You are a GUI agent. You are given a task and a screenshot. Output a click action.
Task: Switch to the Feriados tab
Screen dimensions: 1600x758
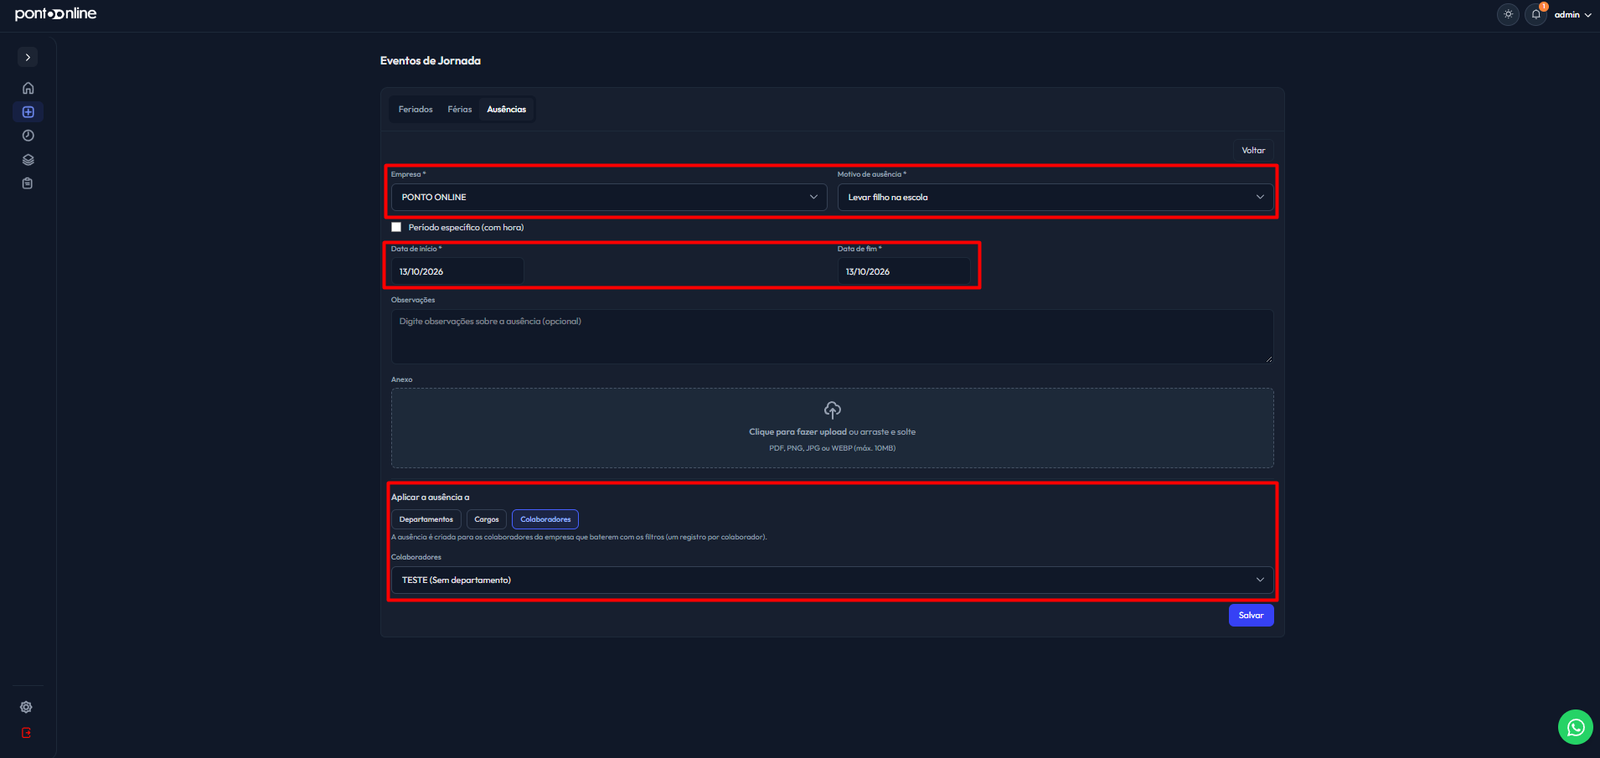pyautogui.click(x=415, y=109)
